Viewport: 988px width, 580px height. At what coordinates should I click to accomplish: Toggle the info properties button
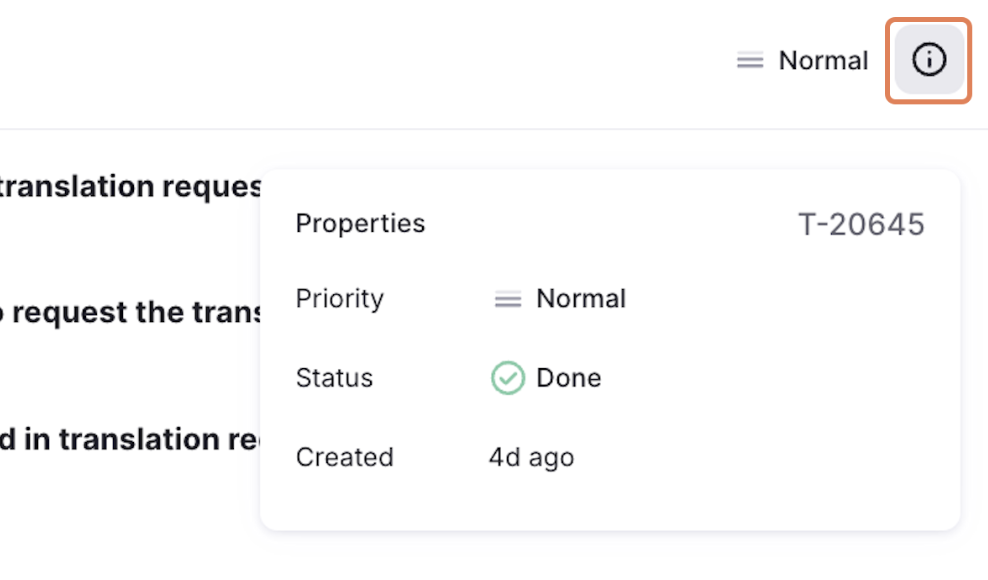[929, 61]
